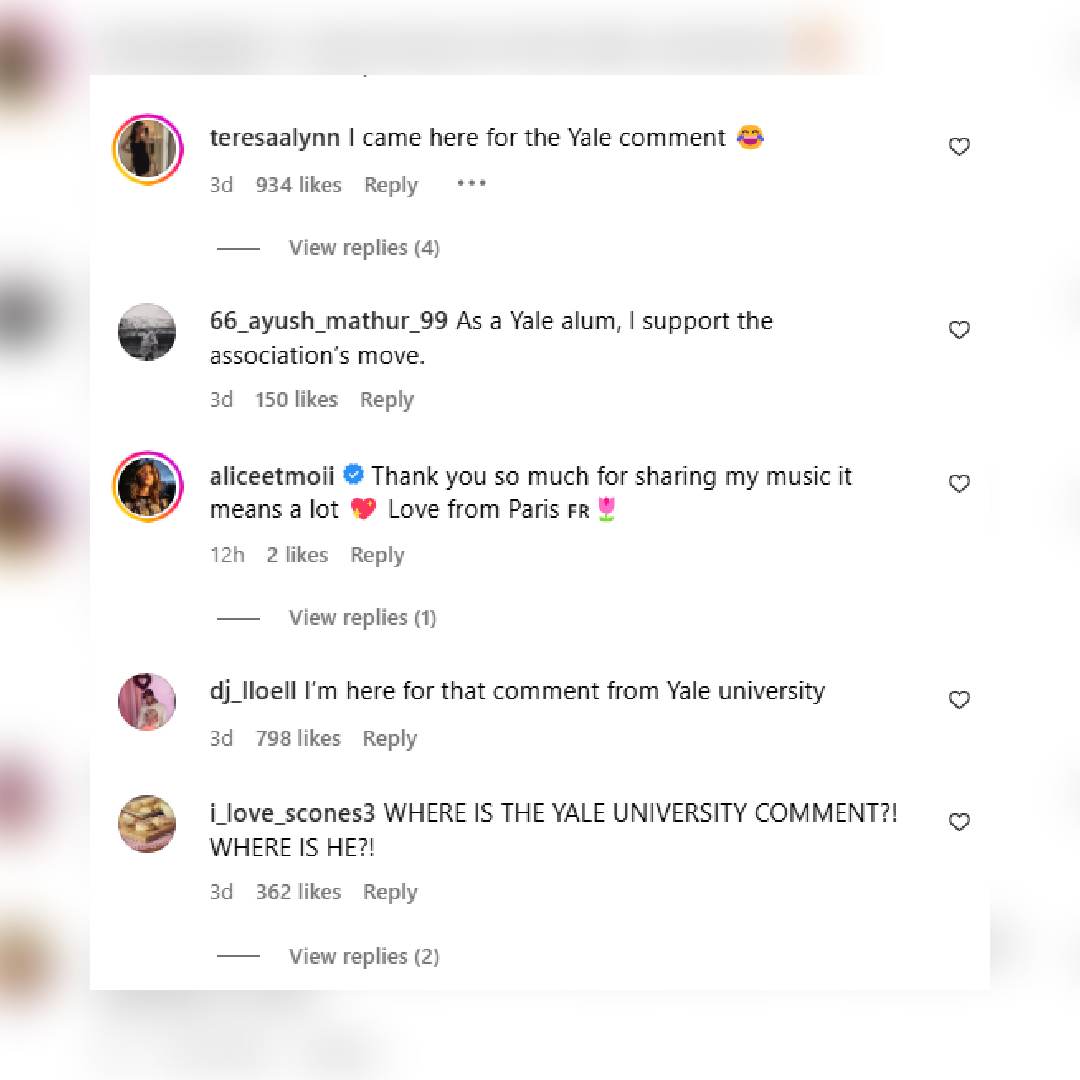
Task: View the 798 likes on dj_lloell's comment
Action: (298, 738)
